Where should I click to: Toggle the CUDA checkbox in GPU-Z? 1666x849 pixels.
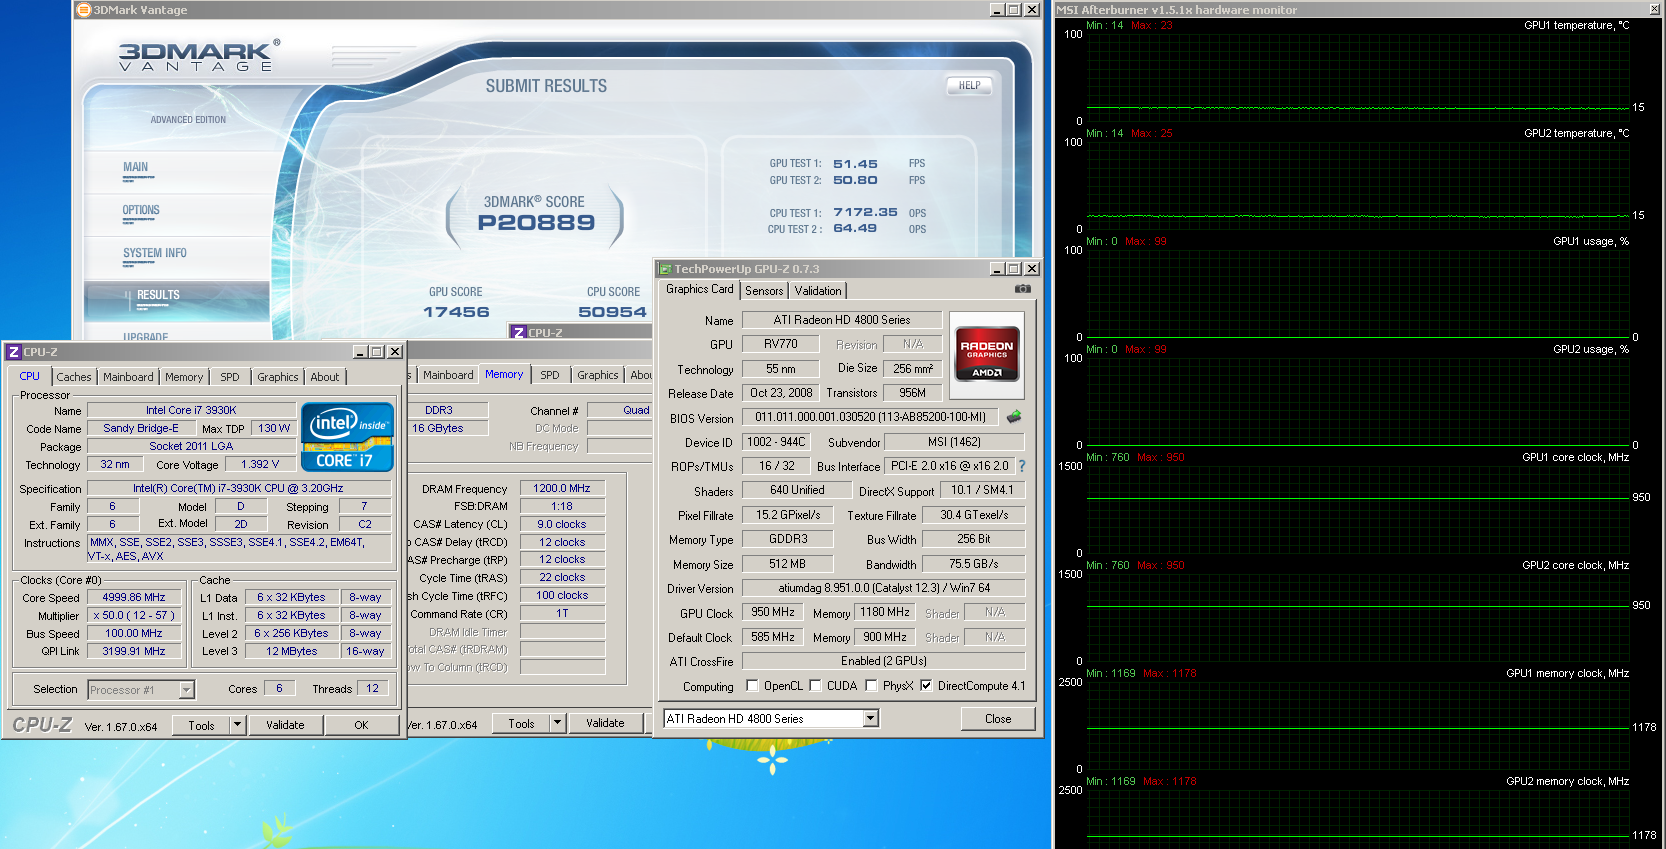coord(815,686)
